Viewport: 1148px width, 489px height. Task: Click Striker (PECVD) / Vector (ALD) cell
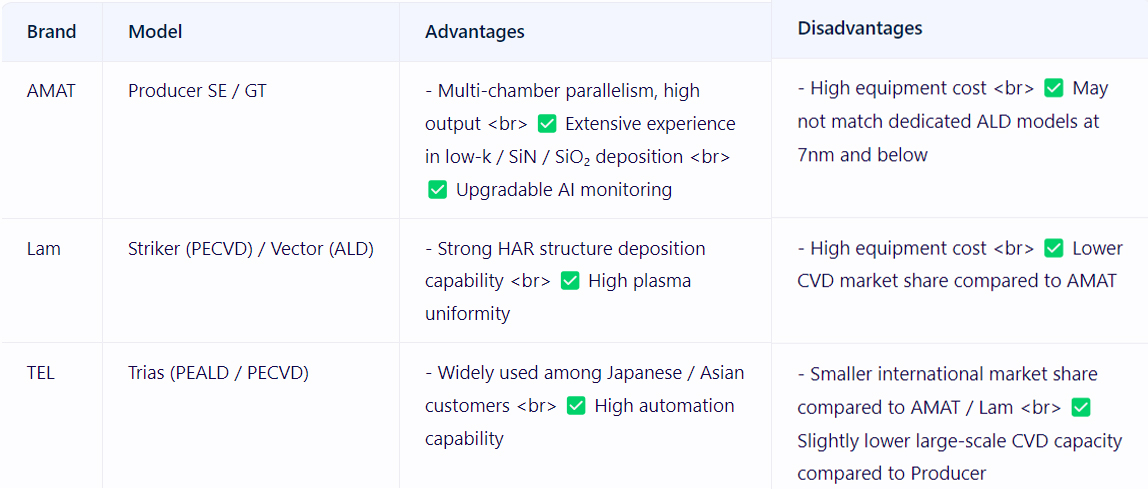pos(251,249)
